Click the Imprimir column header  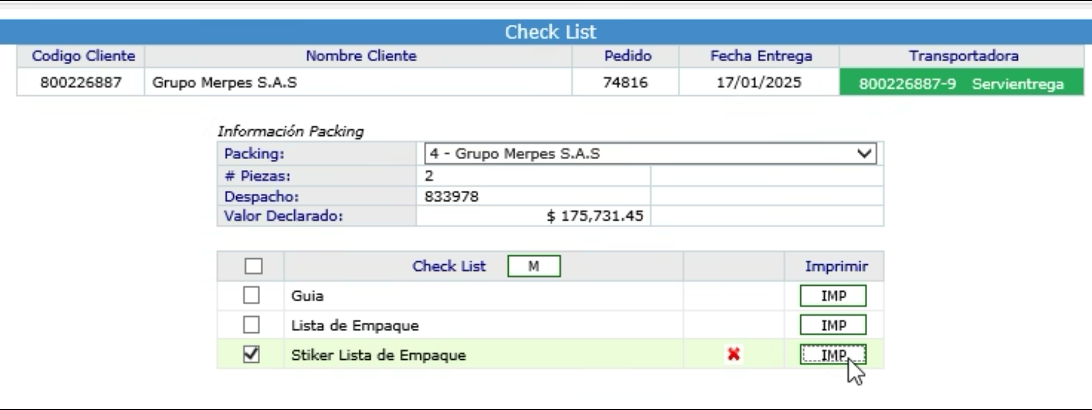[x=836, y=266]
